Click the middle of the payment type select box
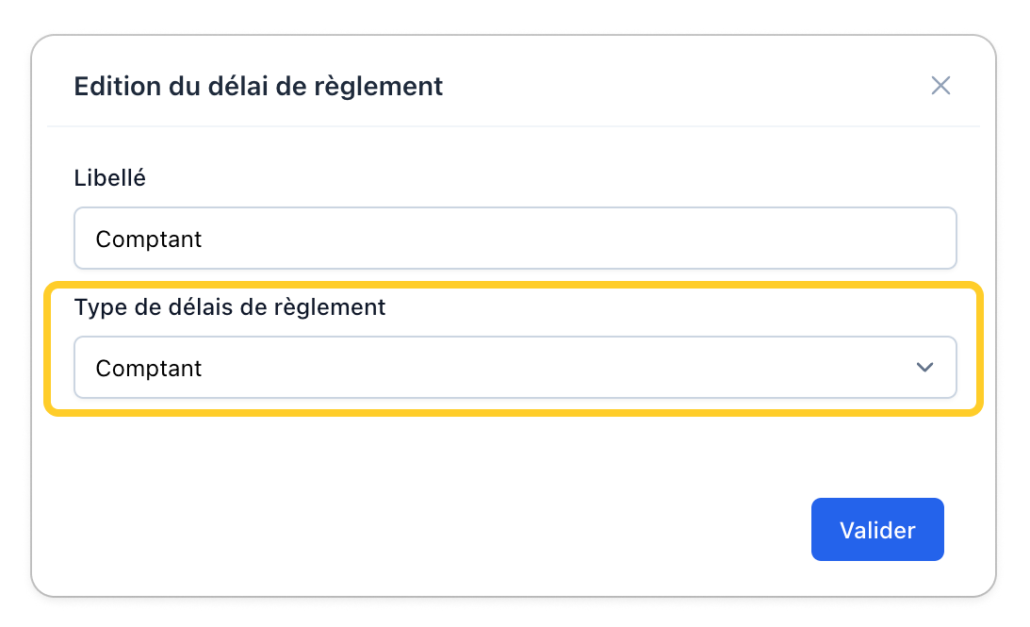Screen dimensions: 1030x627 click(x=515, y=368)
